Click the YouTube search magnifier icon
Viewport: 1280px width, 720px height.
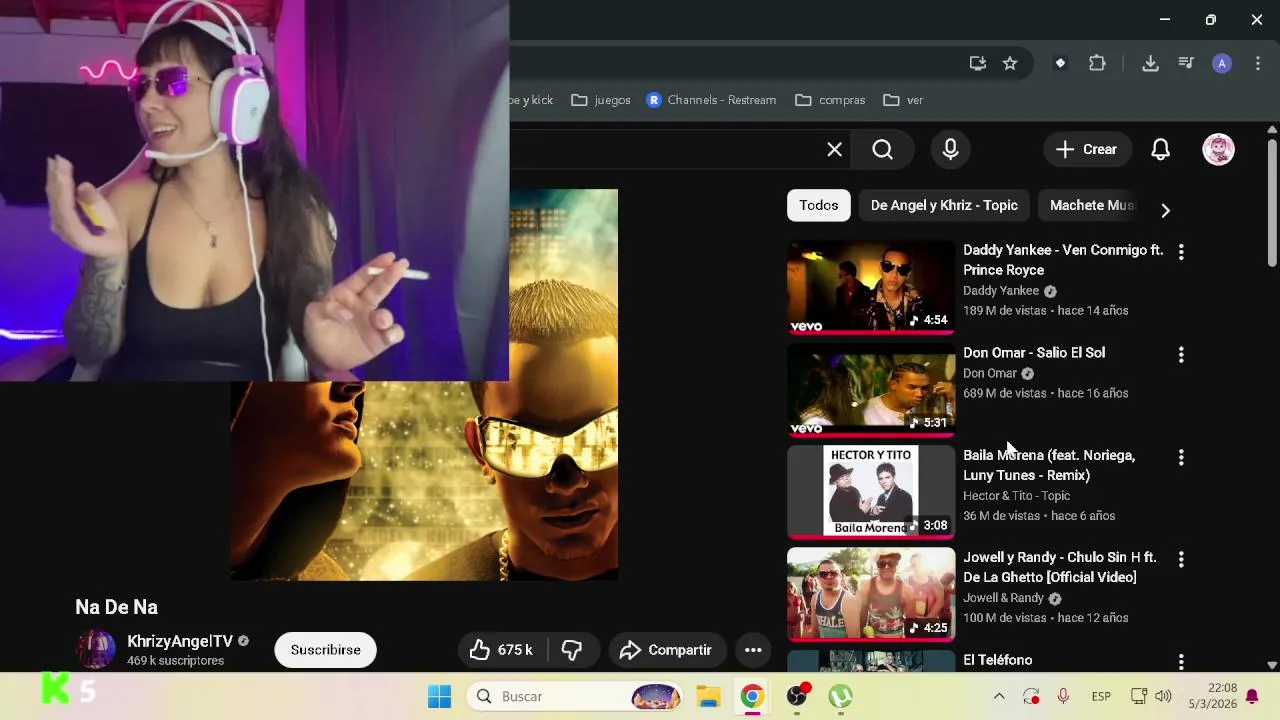coord(882,150)
